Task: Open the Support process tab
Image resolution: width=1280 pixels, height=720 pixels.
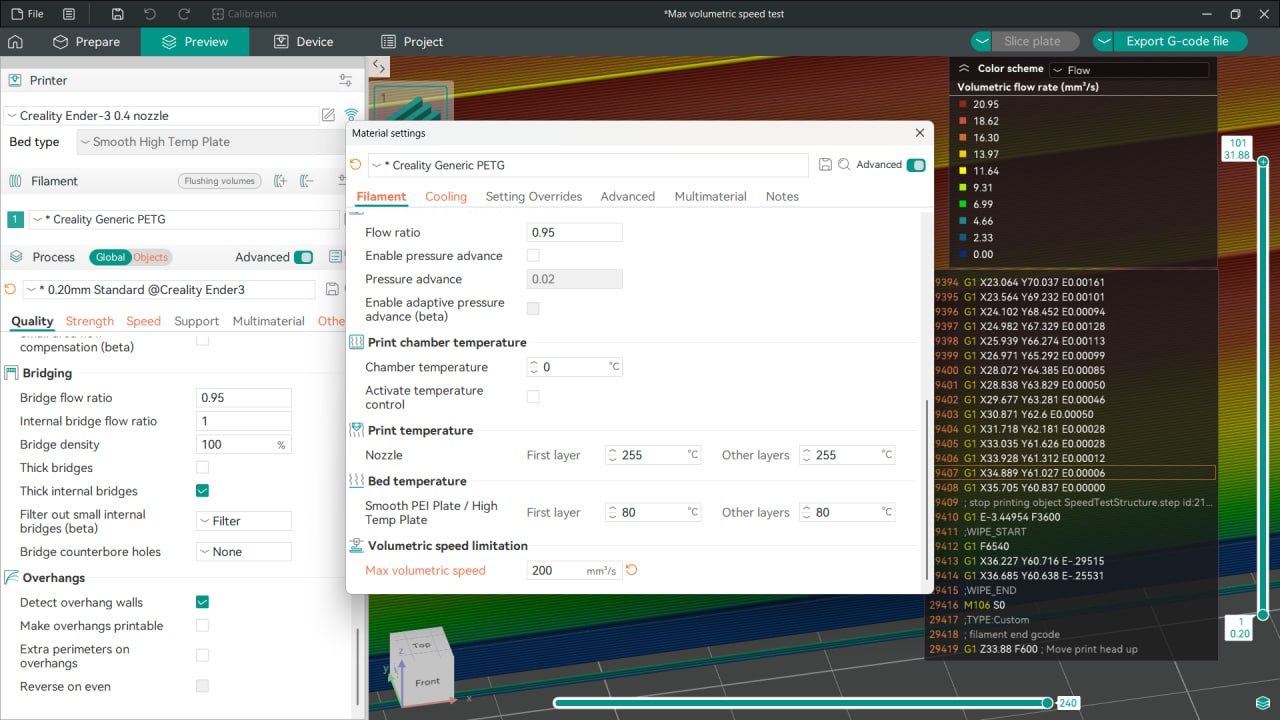Action: [196, 321]
